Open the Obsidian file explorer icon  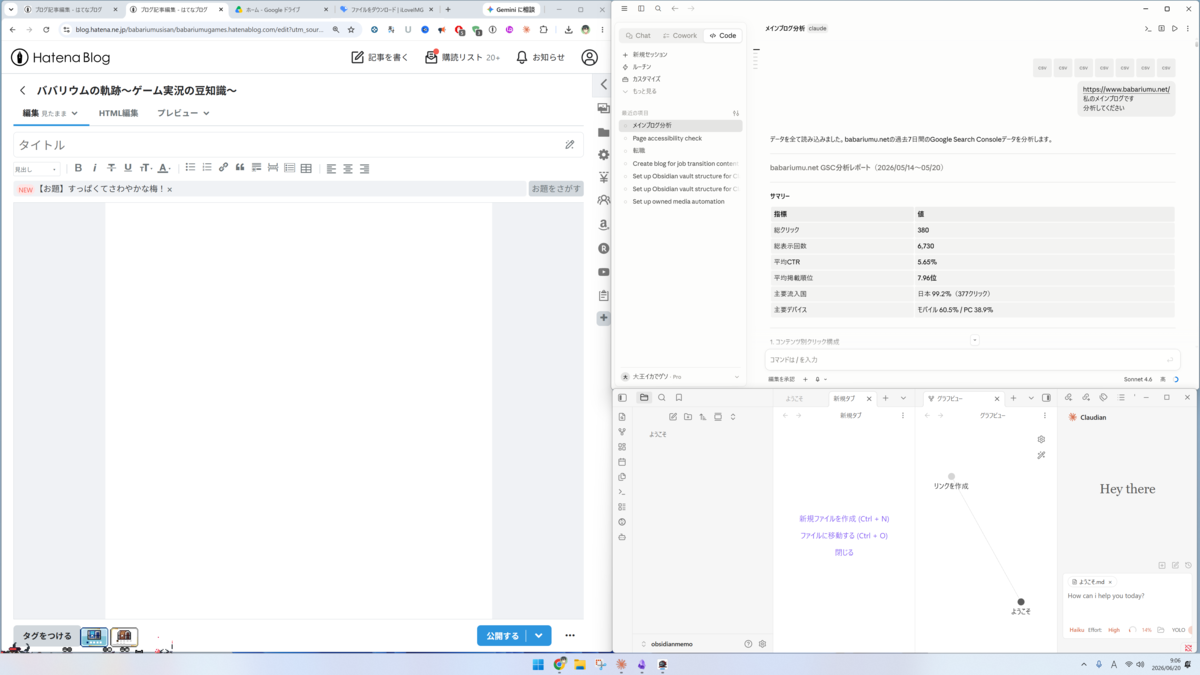pos(644,398)
